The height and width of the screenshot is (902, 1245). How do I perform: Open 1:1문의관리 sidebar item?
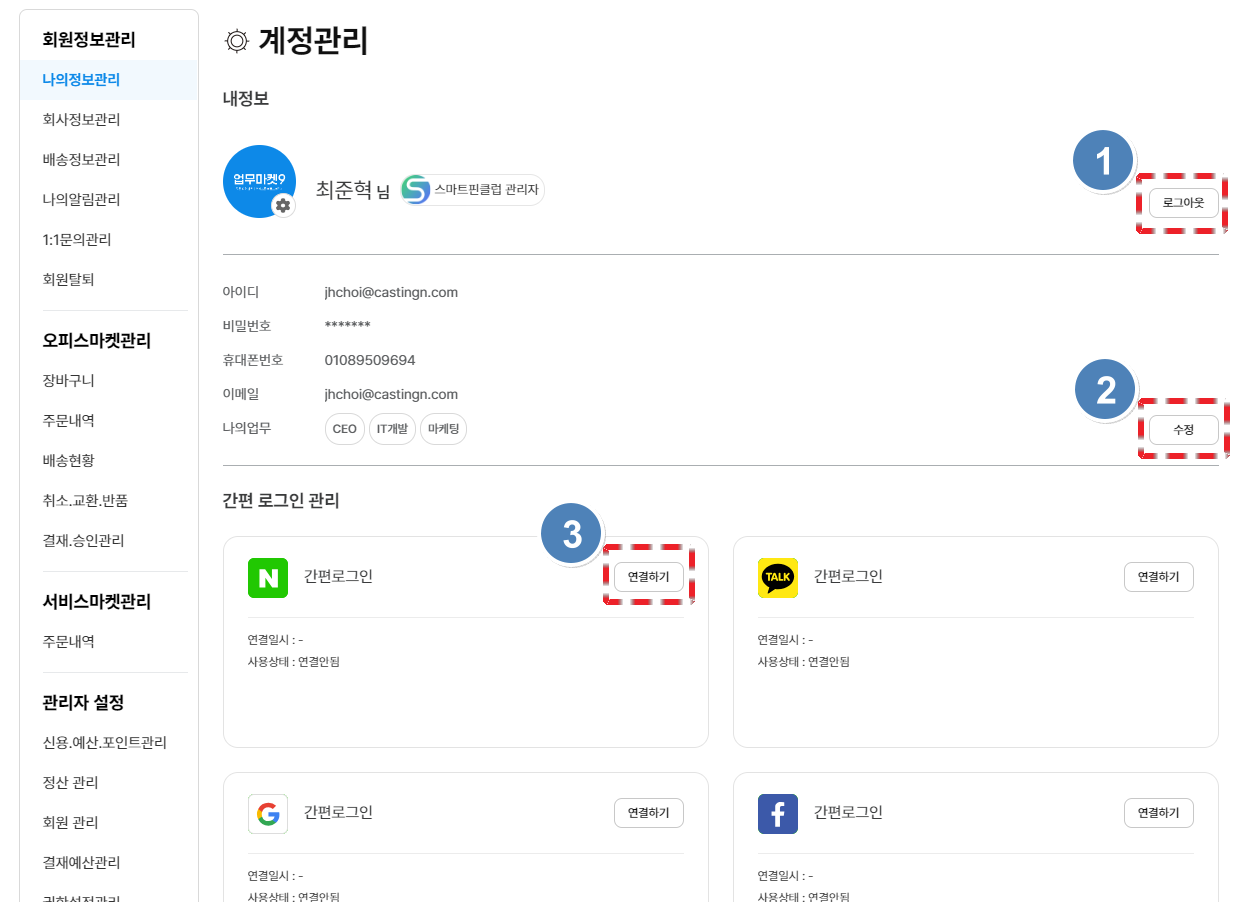pos(77,240)
